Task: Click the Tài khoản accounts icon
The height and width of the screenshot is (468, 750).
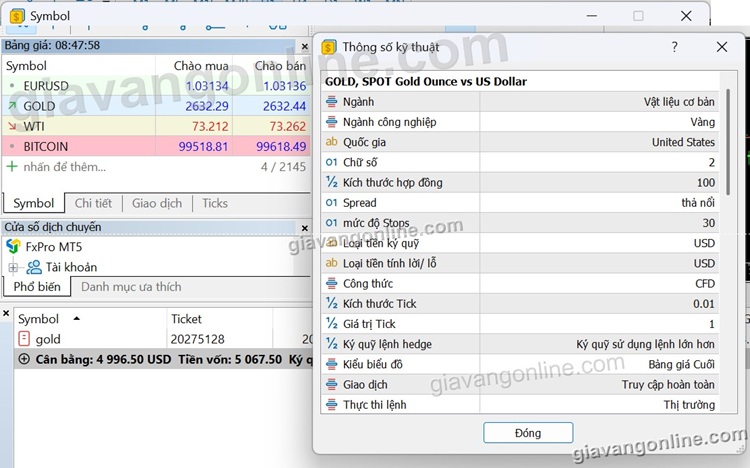Action: (34, 267)
